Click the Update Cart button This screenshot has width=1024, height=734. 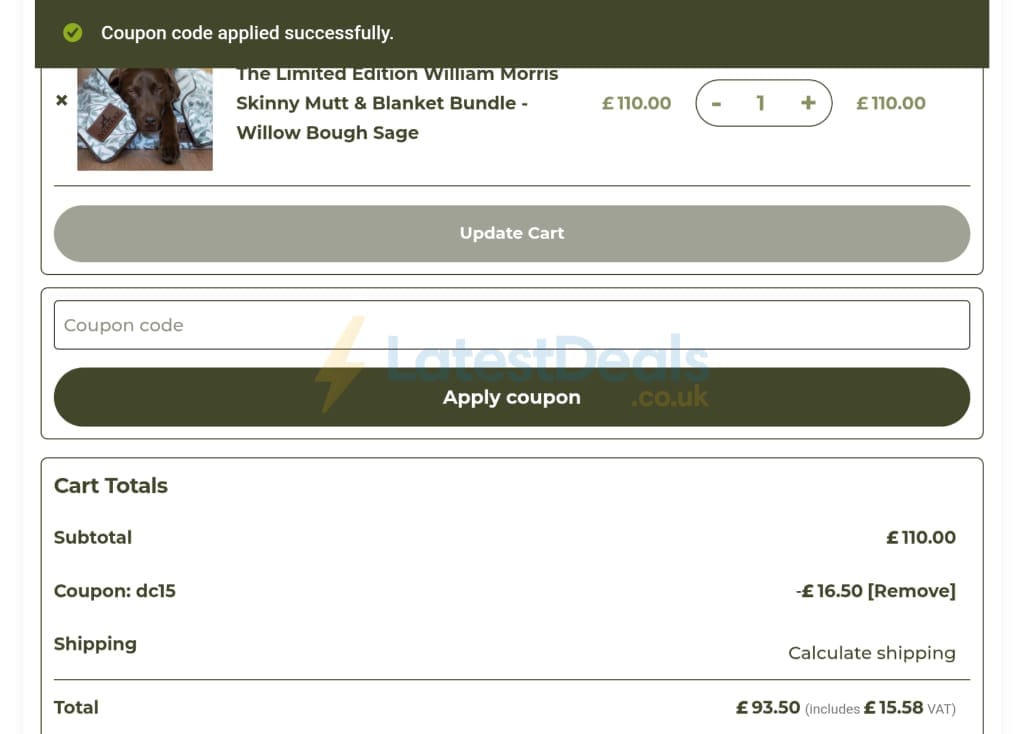pos(512,234)
